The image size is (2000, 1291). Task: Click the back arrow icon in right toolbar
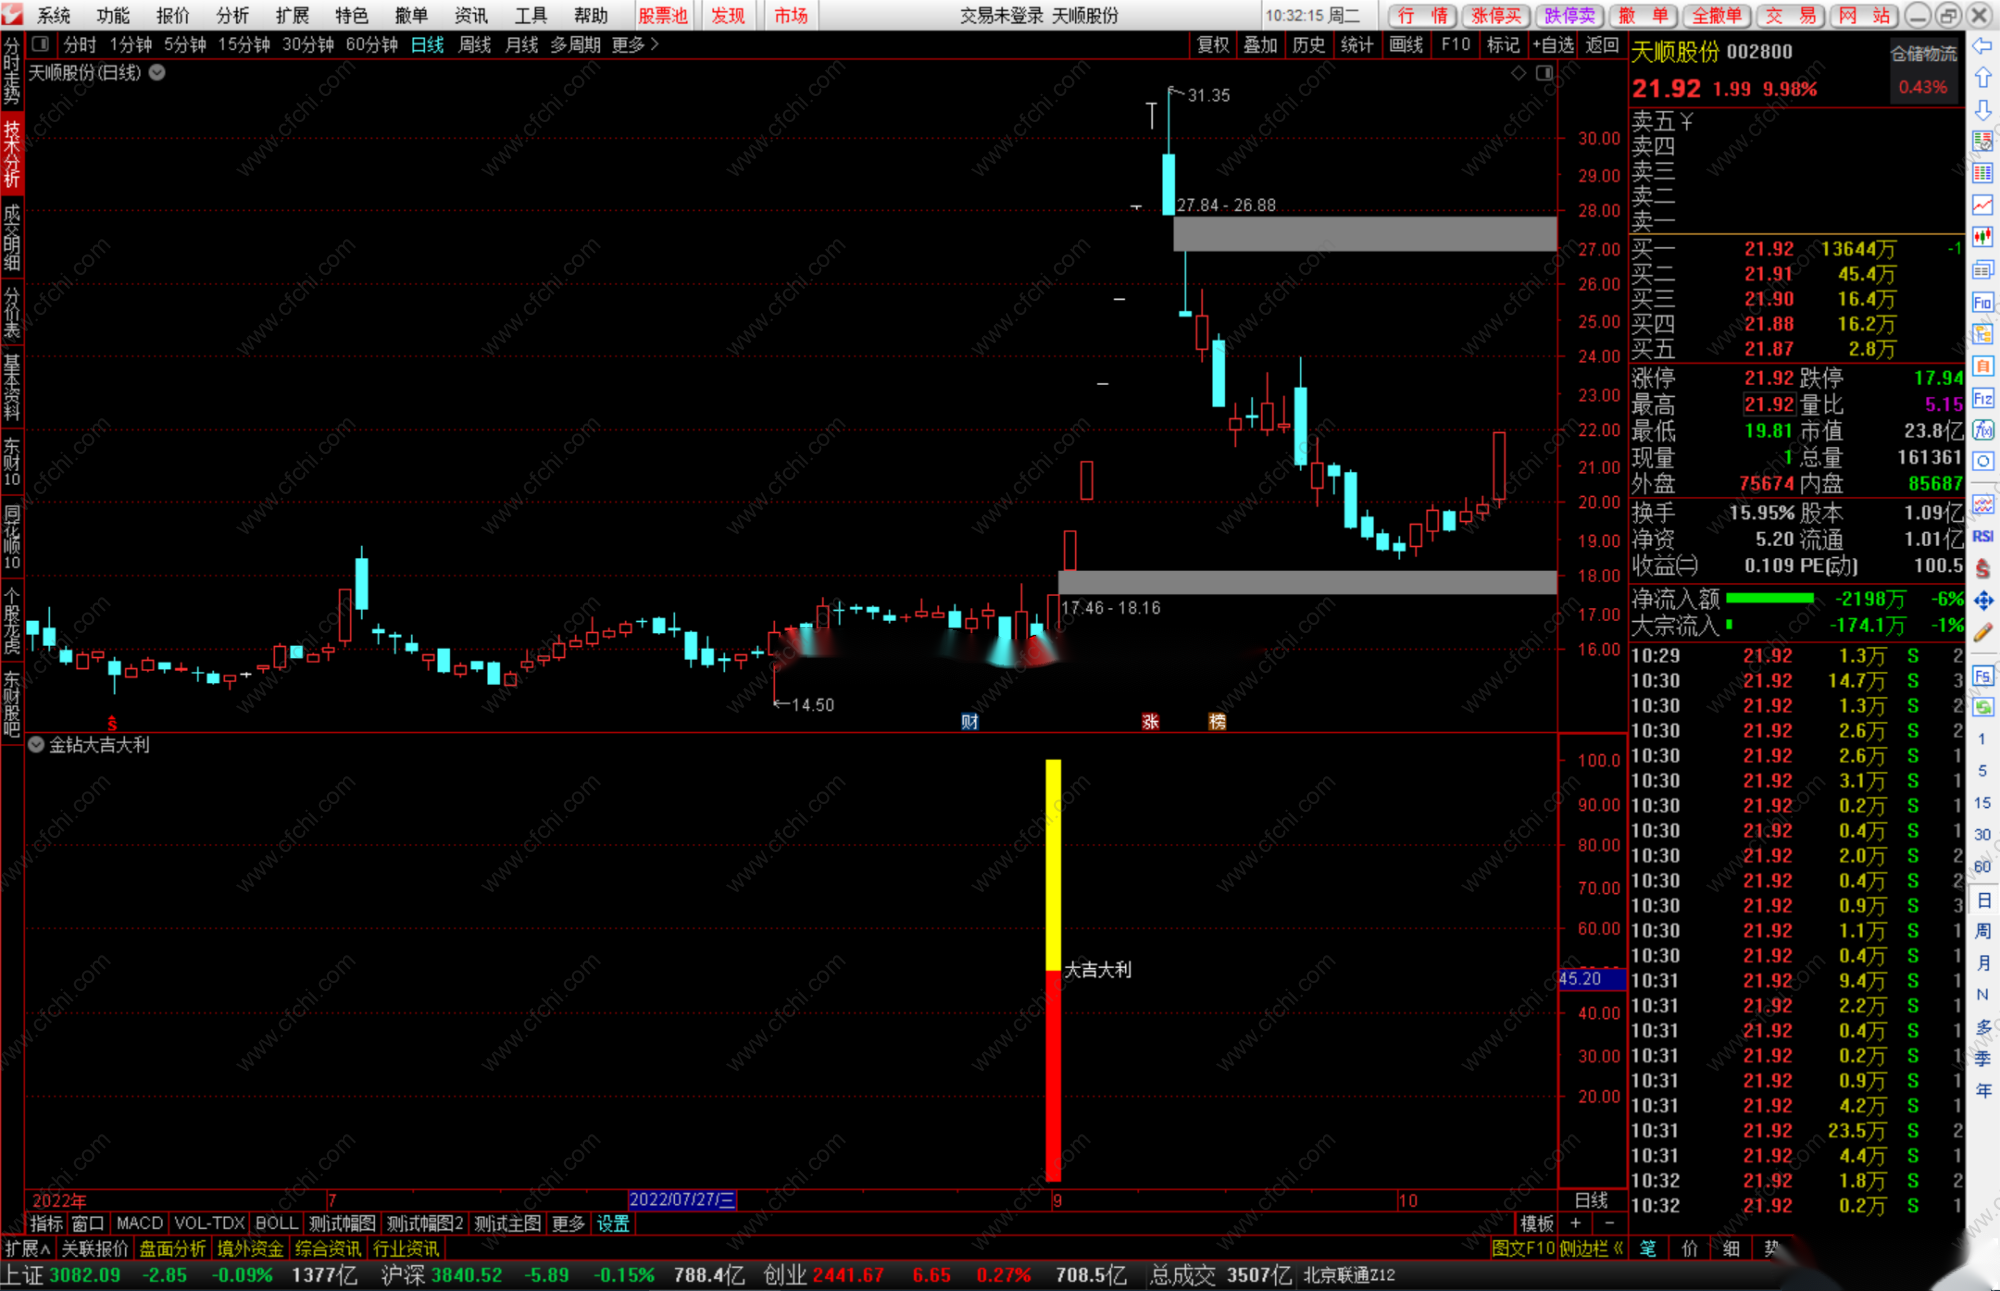(1982, 46)
